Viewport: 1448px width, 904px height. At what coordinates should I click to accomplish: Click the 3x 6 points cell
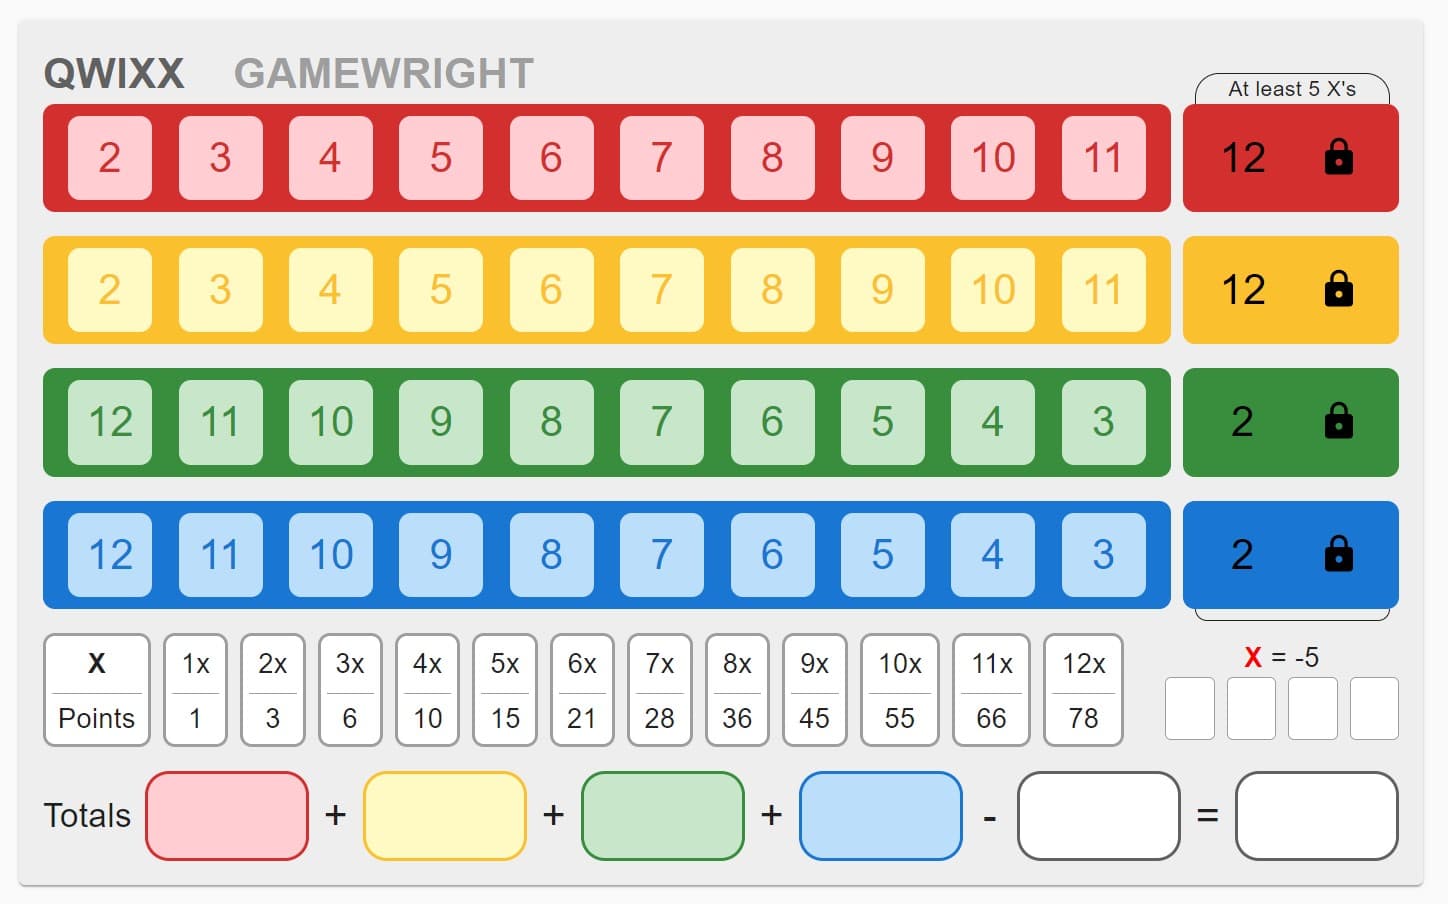point(350,690)
